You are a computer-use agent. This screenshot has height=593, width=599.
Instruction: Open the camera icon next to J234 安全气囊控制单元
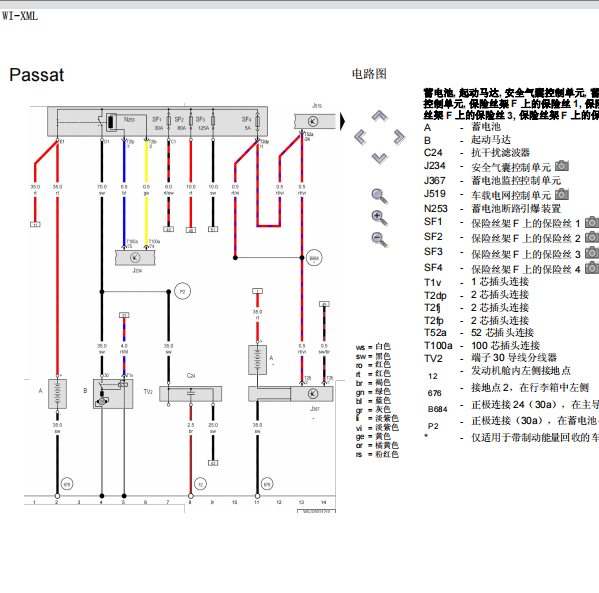pyautogui.click(x=562, y=166)
